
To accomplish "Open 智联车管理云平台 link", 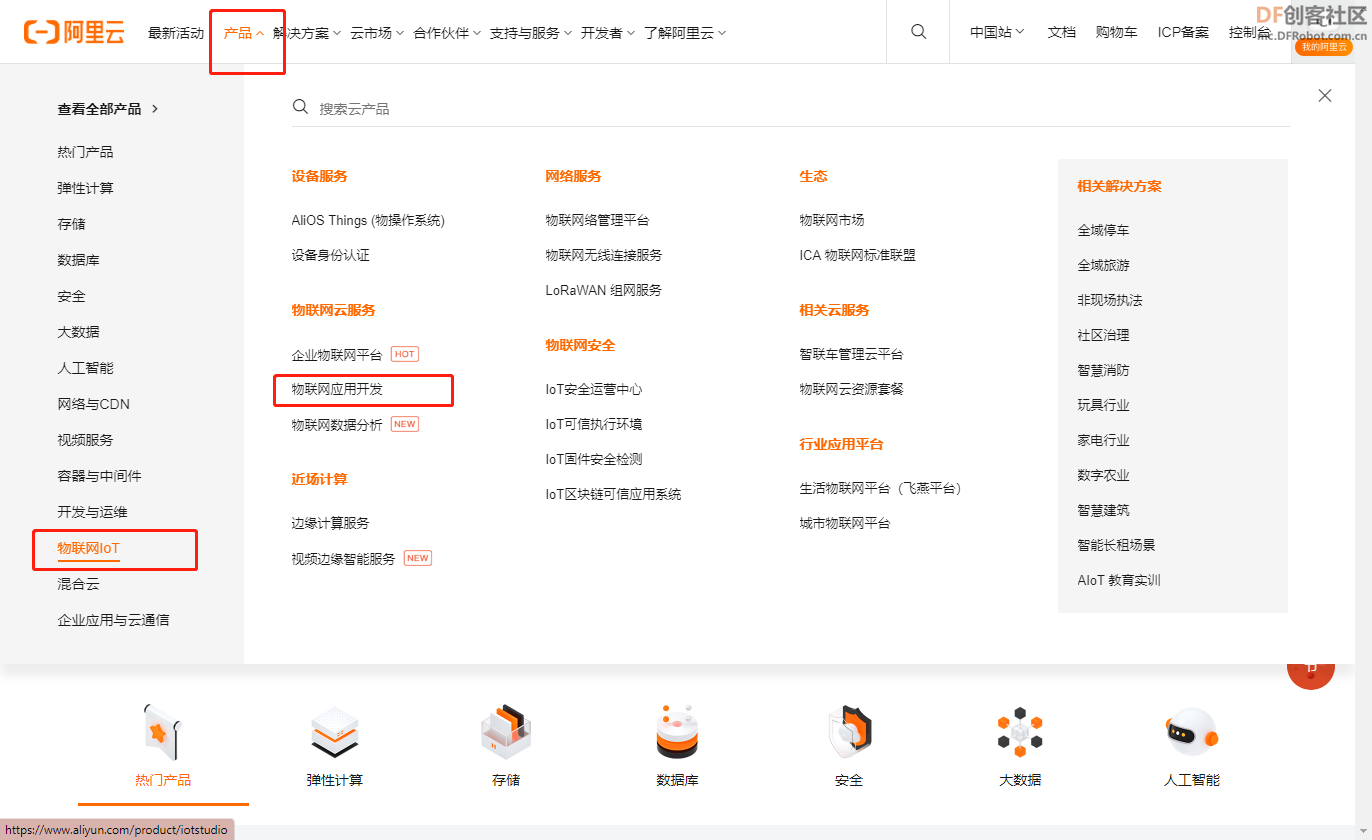I will [851, 354].
